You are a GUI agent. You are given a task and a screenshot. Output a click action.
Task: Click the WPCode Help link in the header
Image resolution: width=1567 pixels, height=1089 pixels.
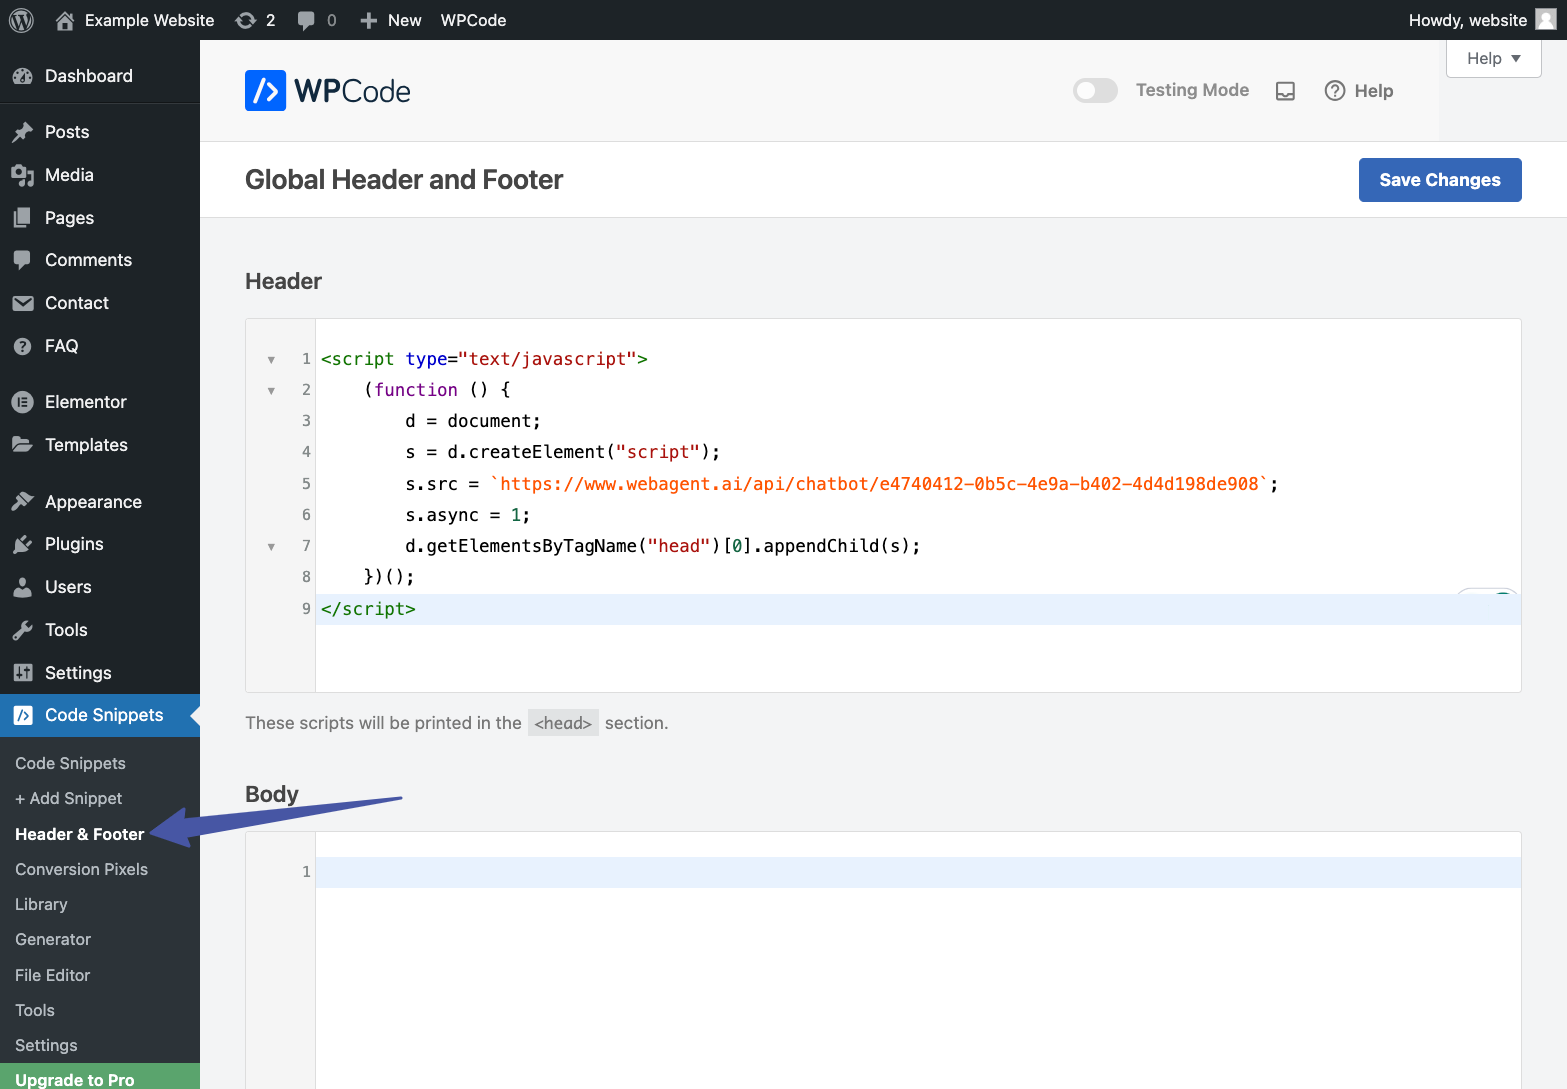(x=1359, y=91)
